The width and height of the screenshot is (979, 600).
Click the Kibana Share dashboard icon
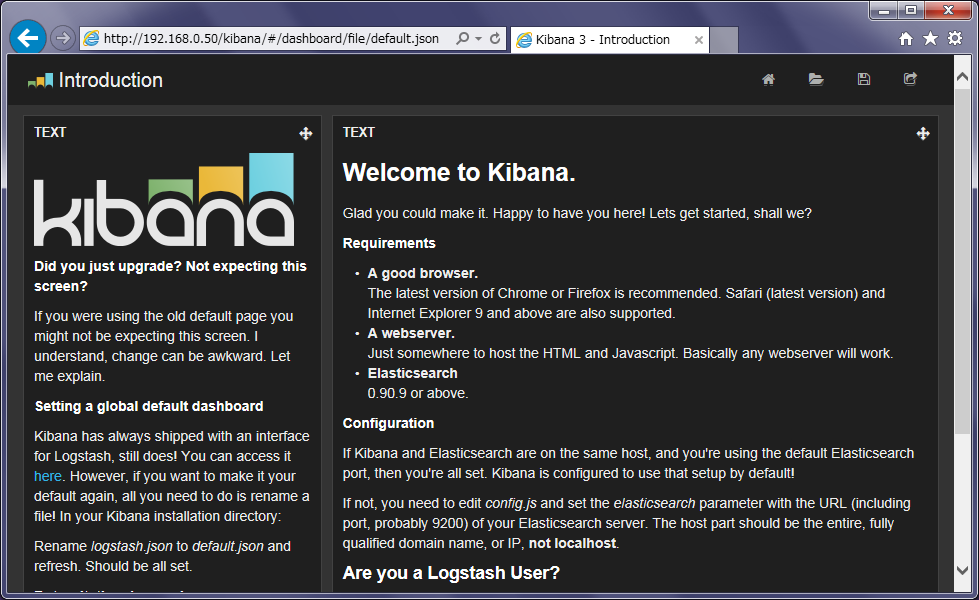tap(910, 79)
